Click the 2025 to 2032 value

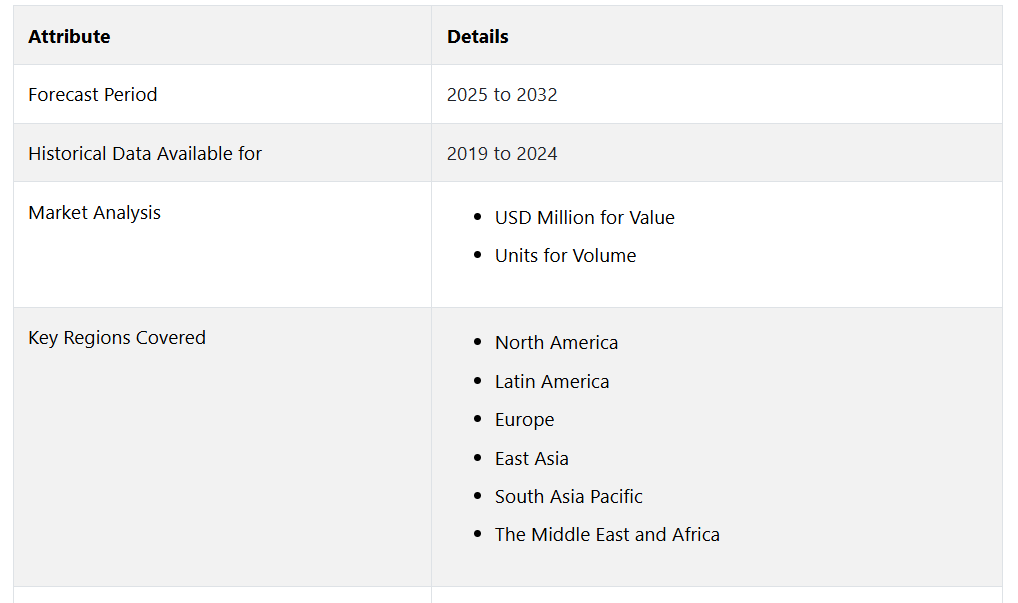[502, 95]
